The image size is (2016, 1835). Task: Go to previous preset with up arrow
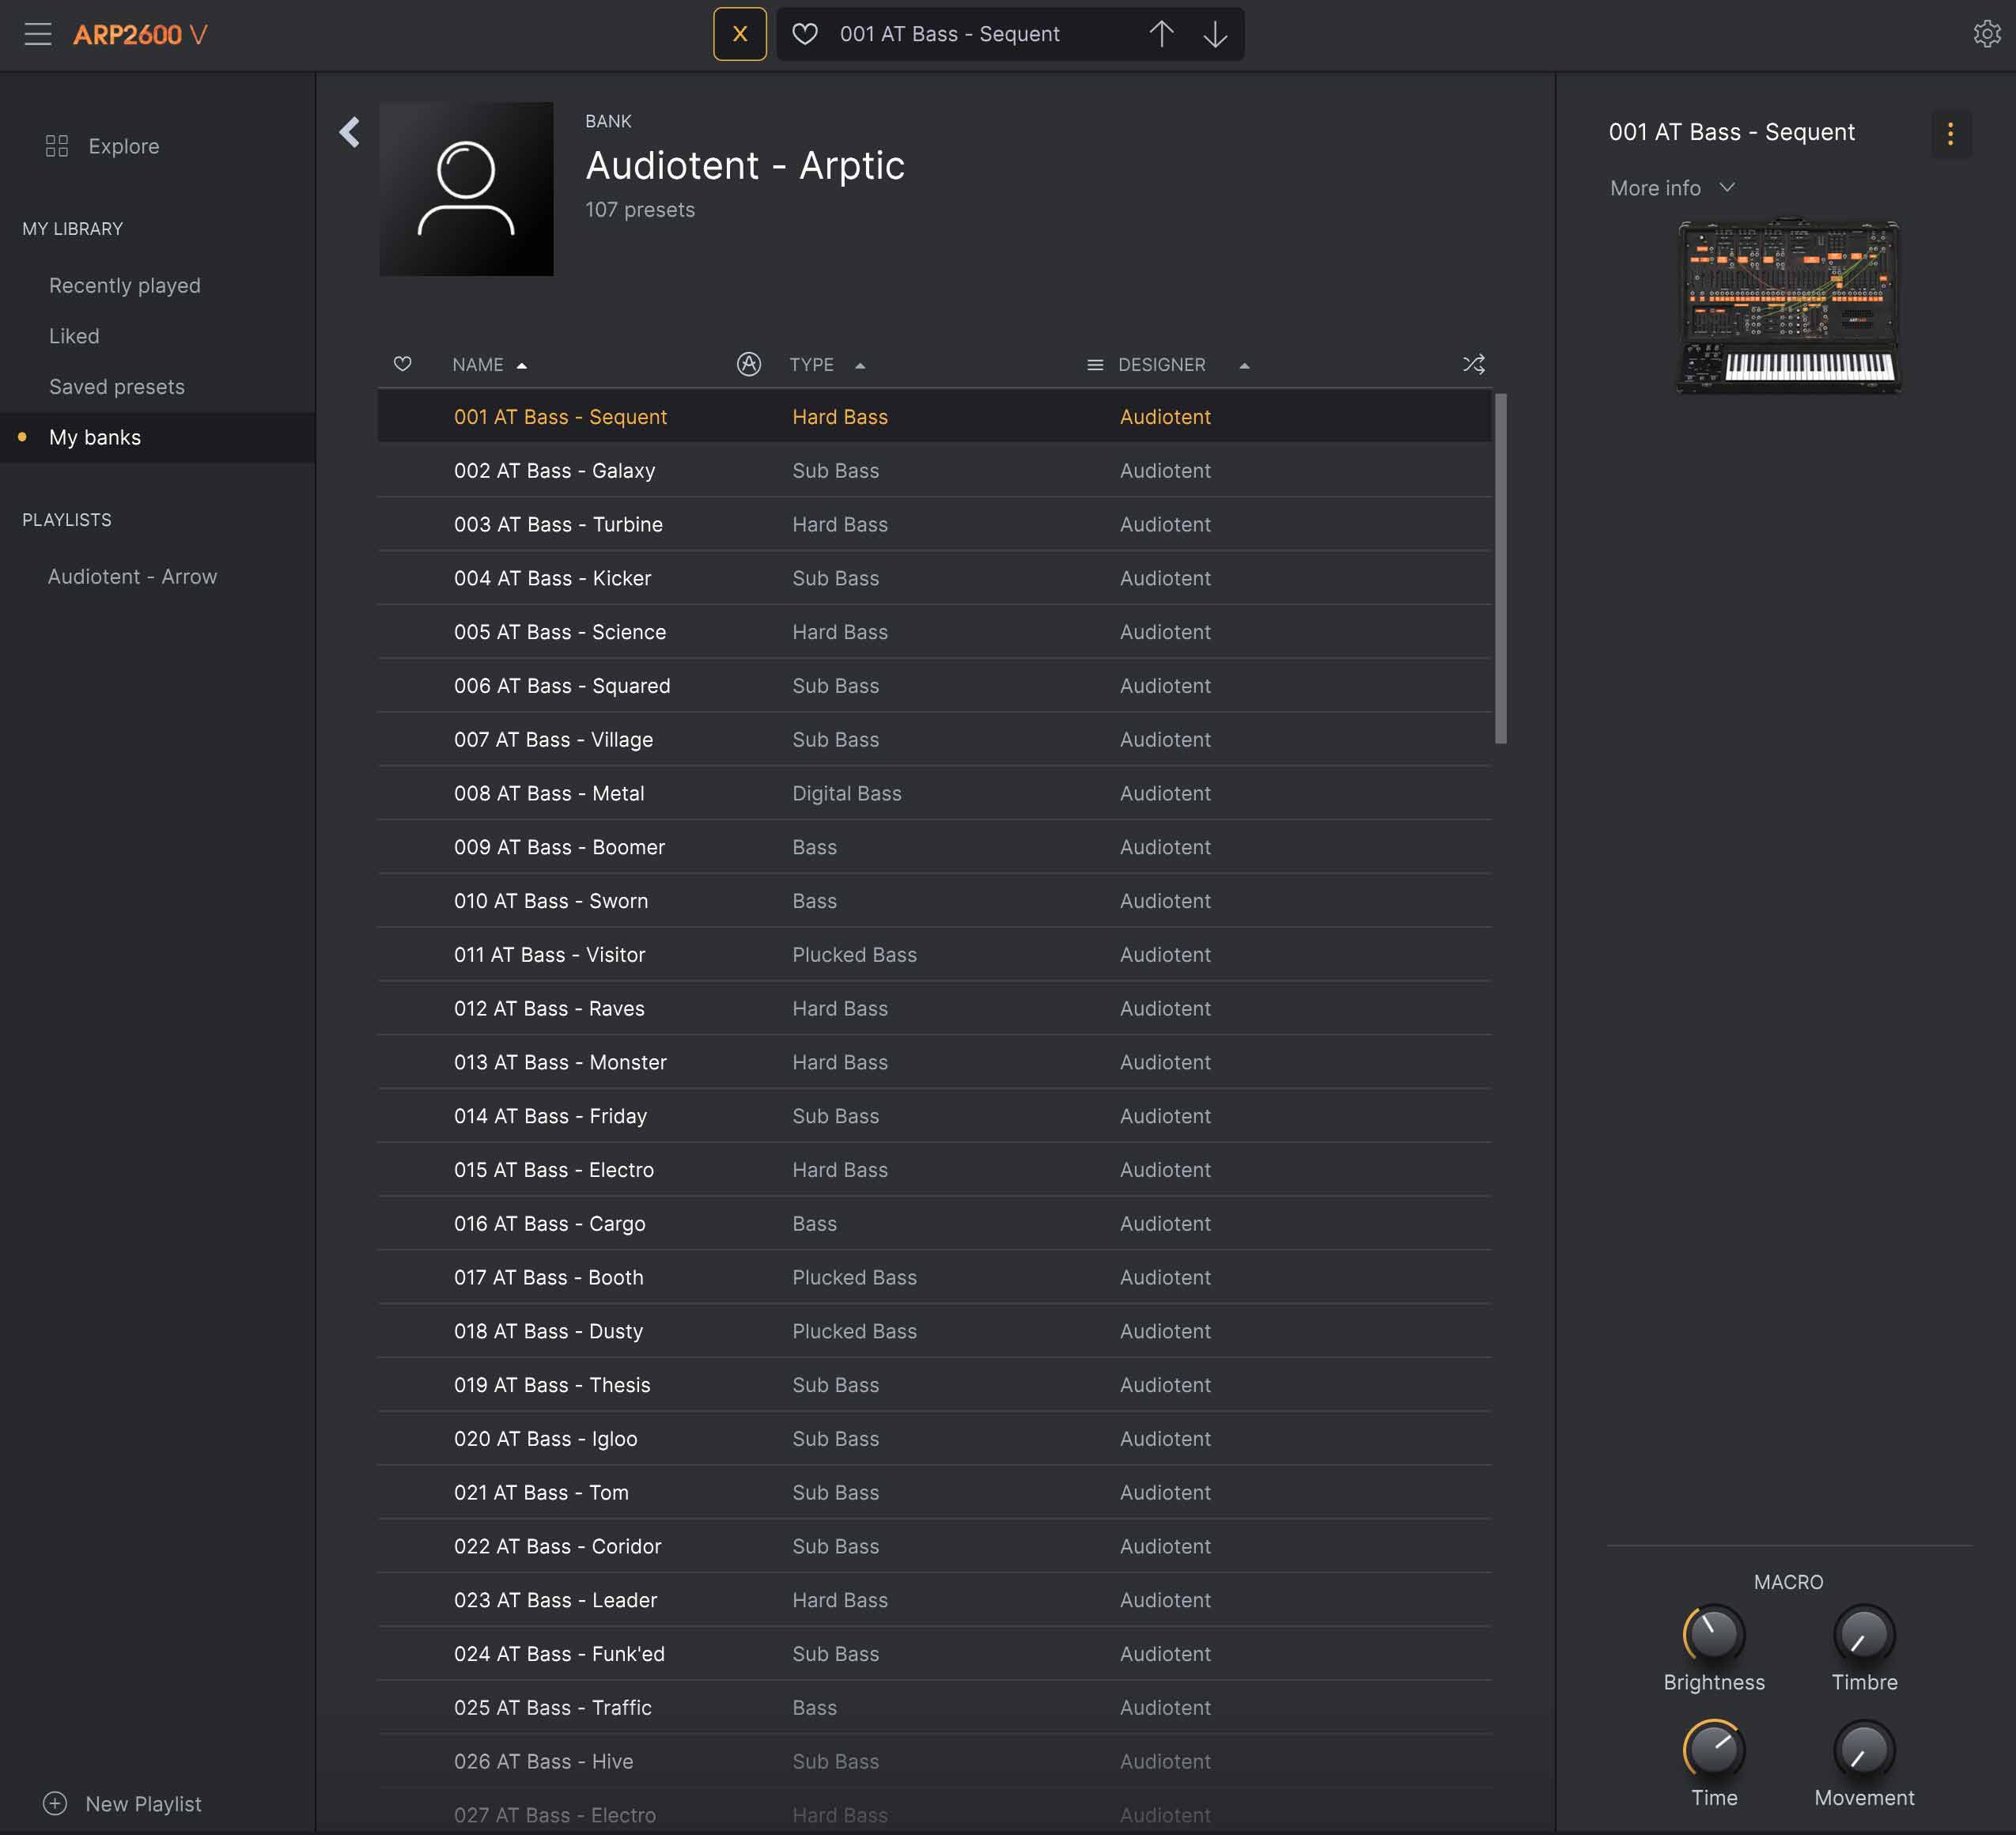pyautogui.click(x=1161, y=34)
